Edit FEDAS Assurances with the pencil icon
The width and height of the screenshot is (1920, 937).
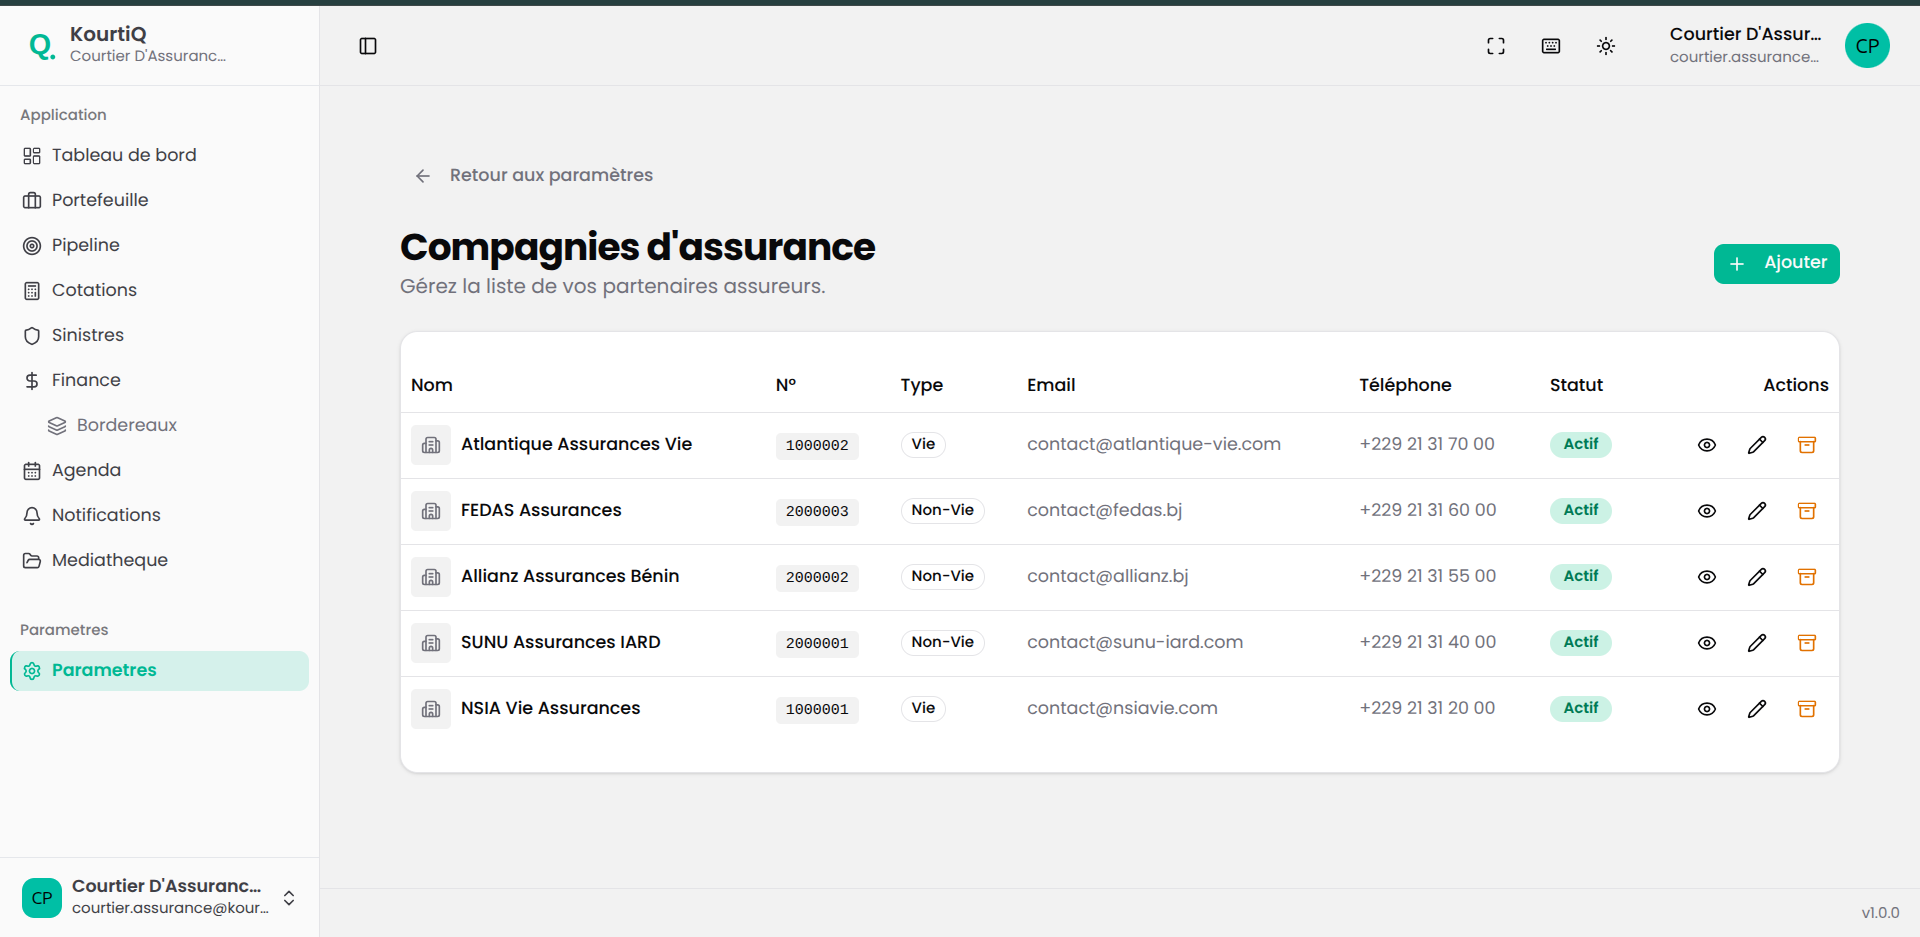(1757, 511)
